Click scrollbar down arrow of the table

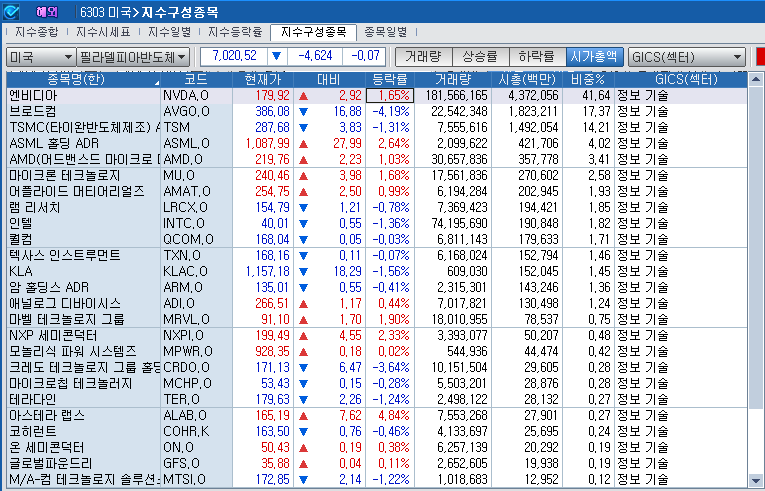(755, 480)
